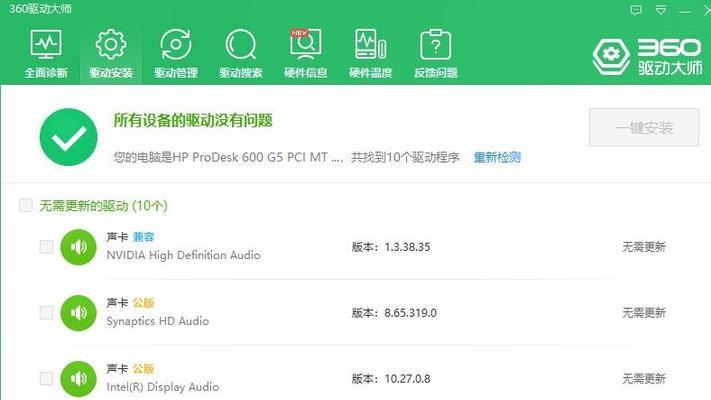Click version text 10.27.0.8

407,379
